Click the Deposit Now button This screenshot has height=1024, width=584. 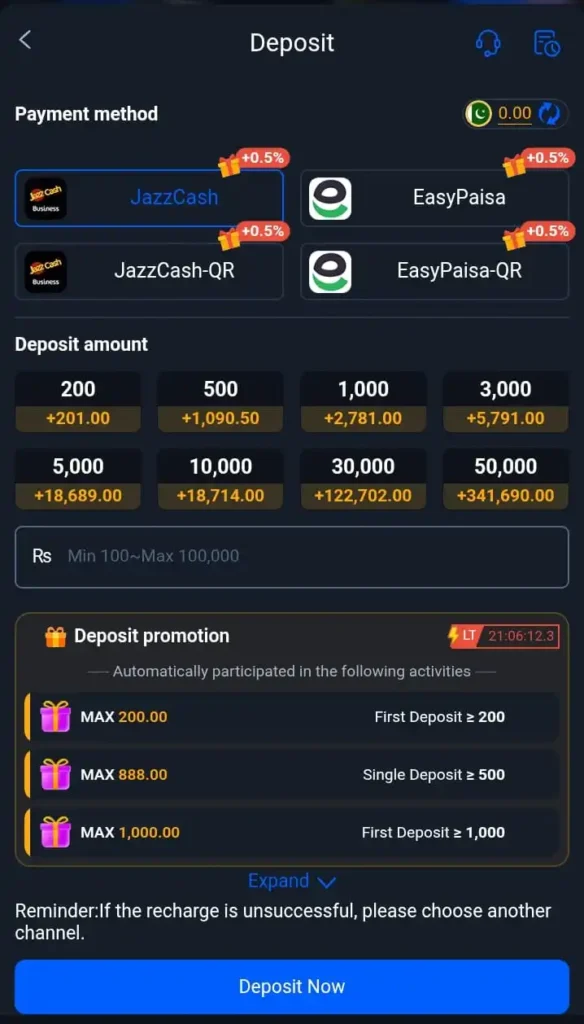coord(292,986)
